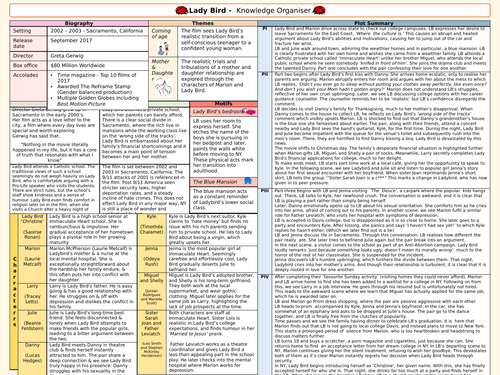Select the 'Miguel and Shelly' character cell

click(152, 291)
